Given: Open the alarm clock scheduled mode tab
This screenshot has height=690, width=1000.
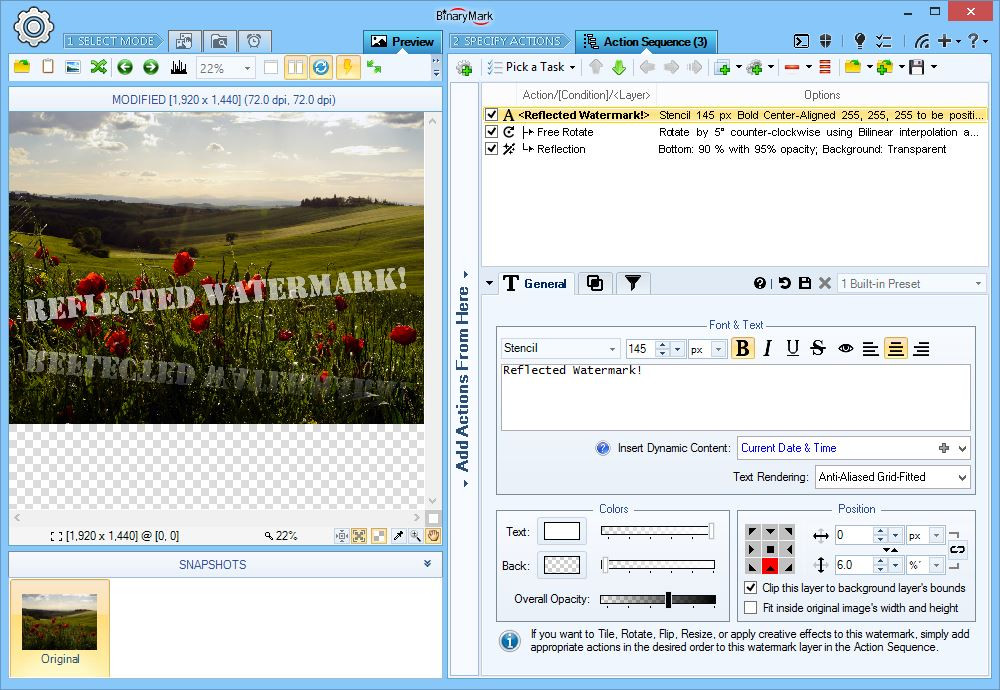Looking at the screenshot, I should 254,41.
